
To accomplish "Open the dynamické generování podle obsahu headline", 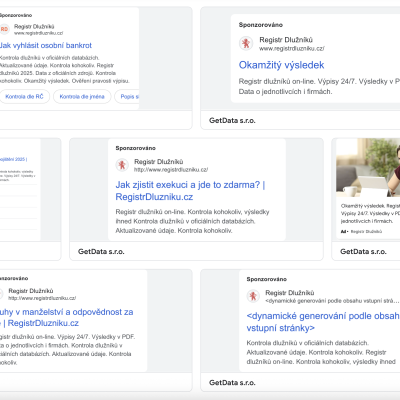I will [x=323, y=322].
